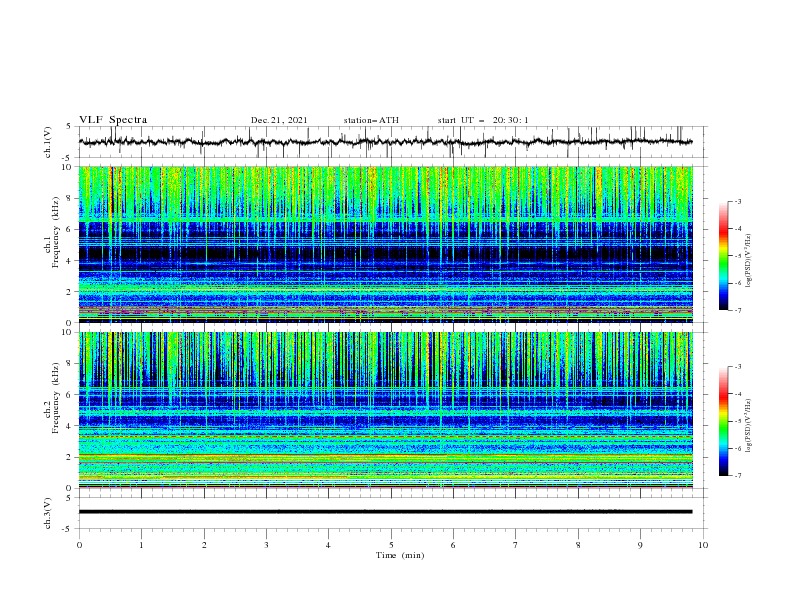
Task: Click the time axis tick label "9"
Action: (x=640, y=545)
